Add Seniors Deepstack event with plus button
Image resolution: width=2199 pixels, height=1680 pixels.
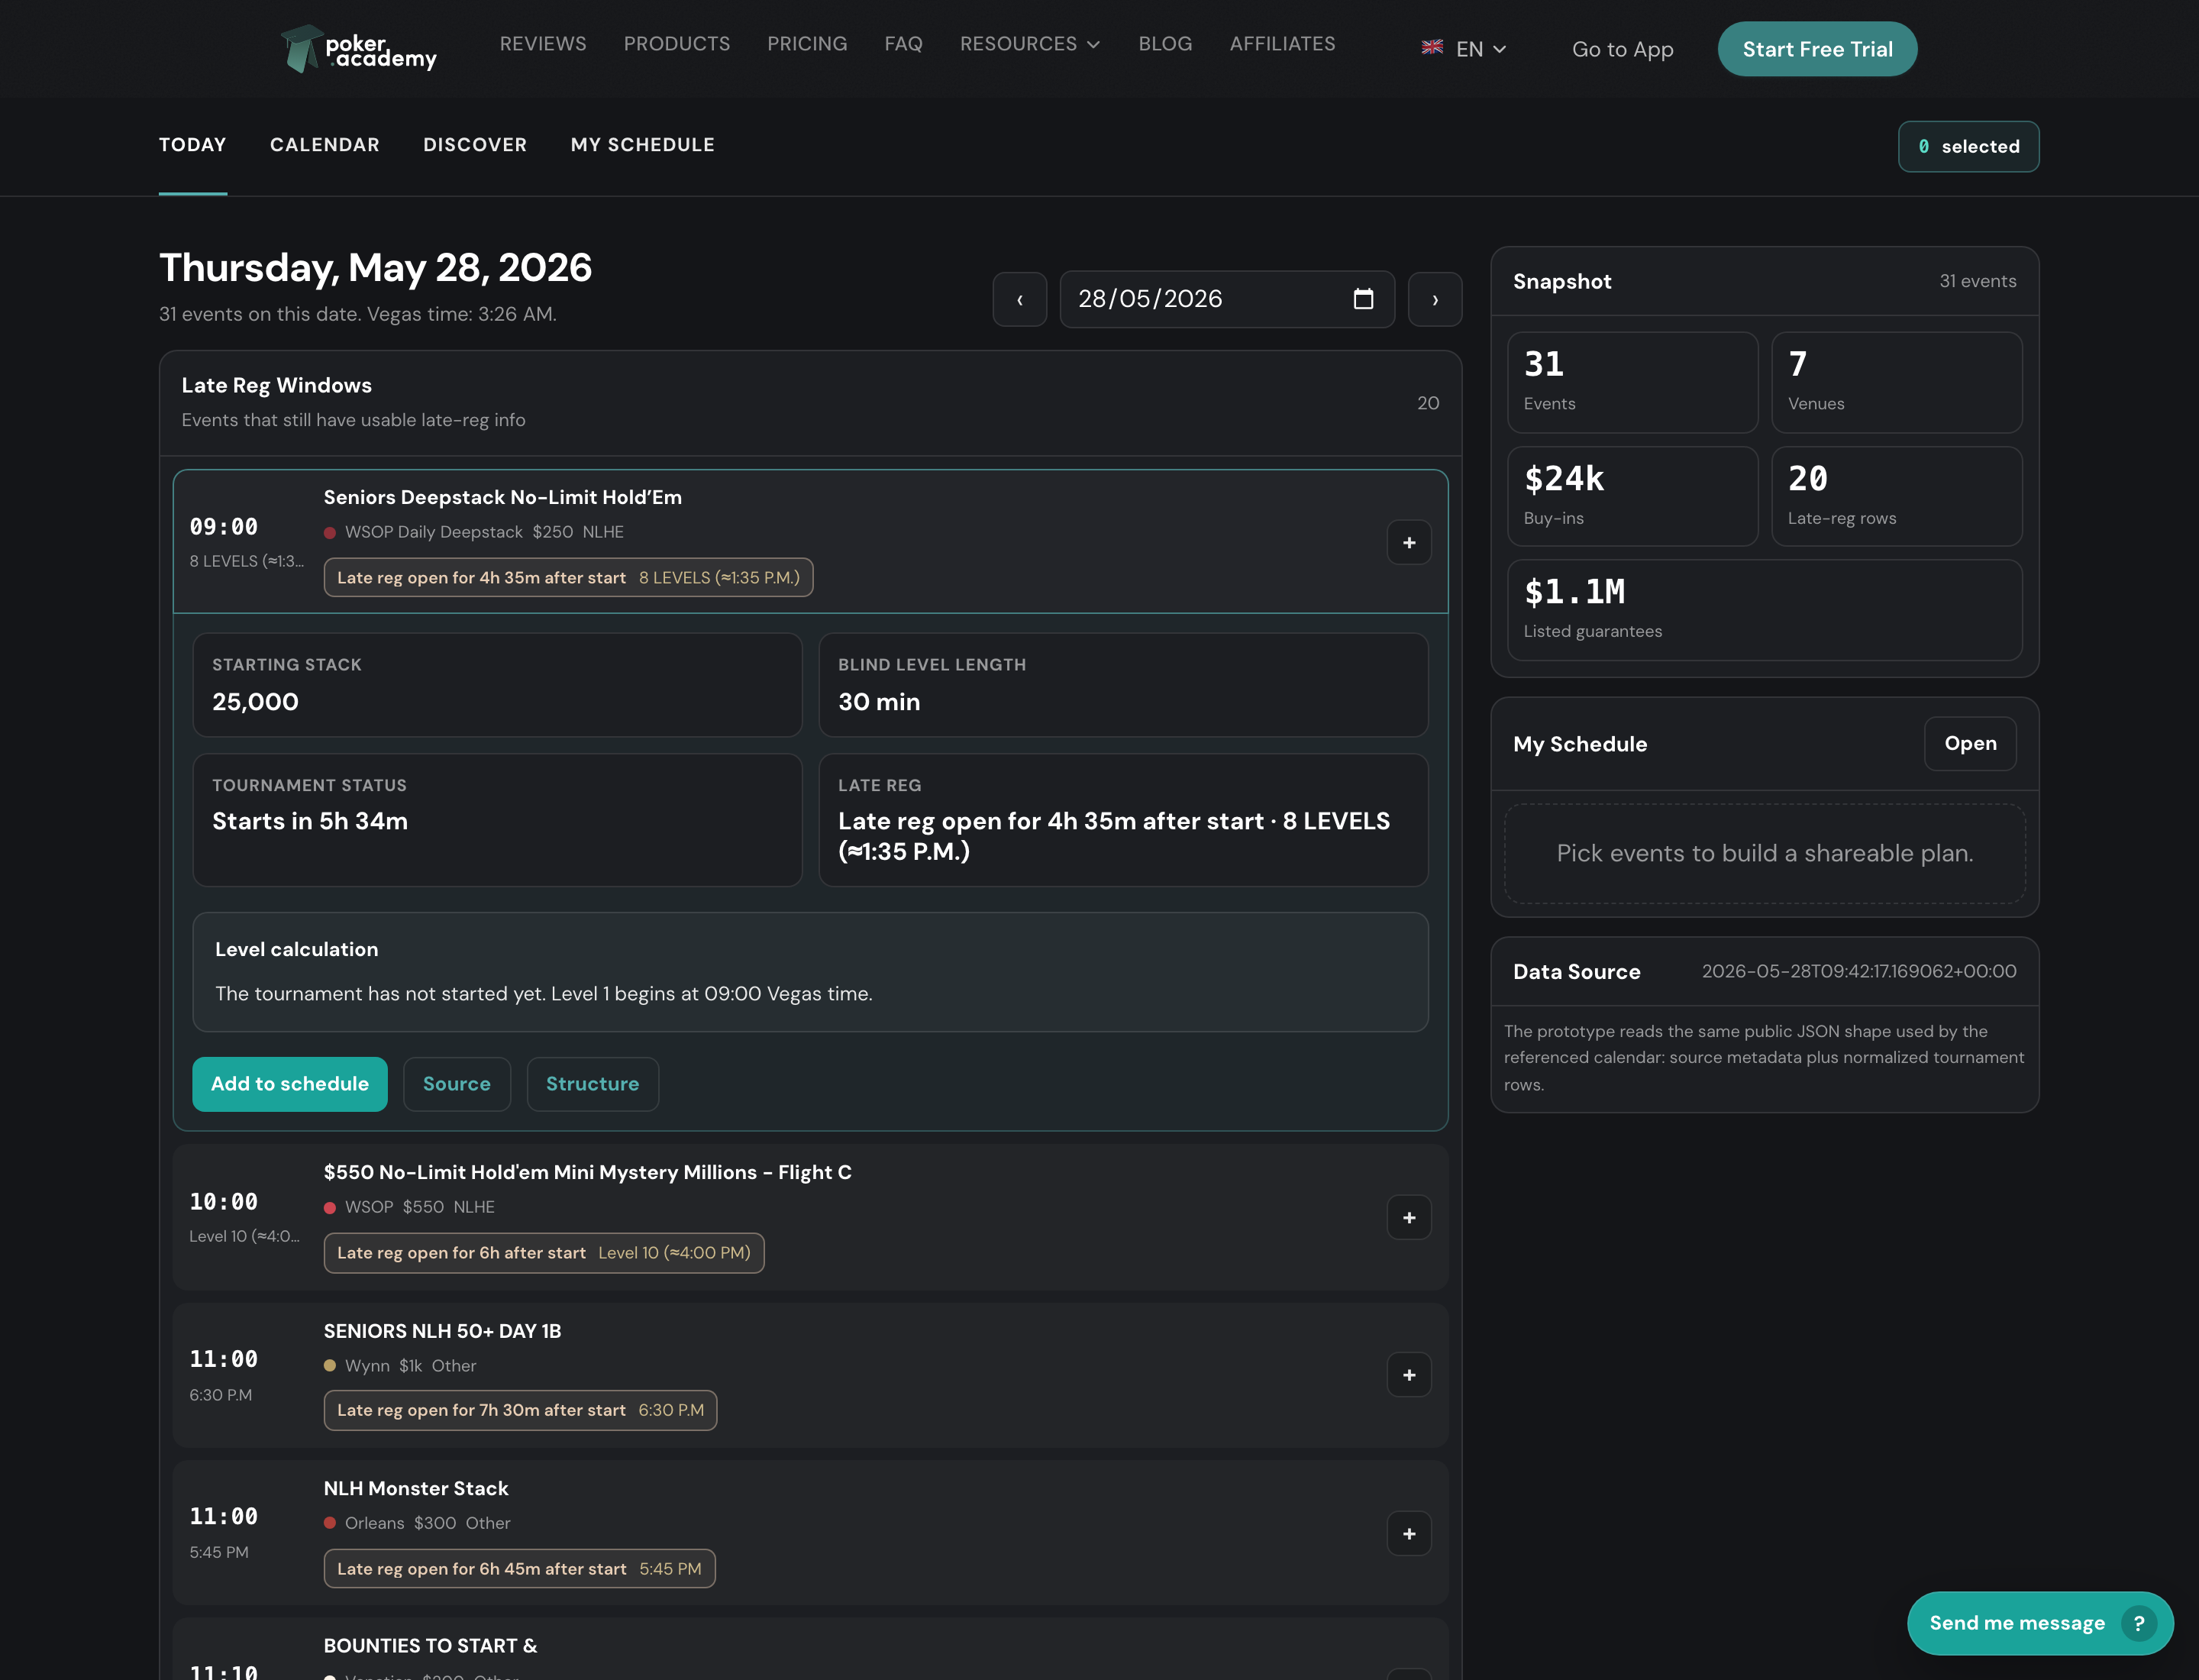coord(1409,542)
